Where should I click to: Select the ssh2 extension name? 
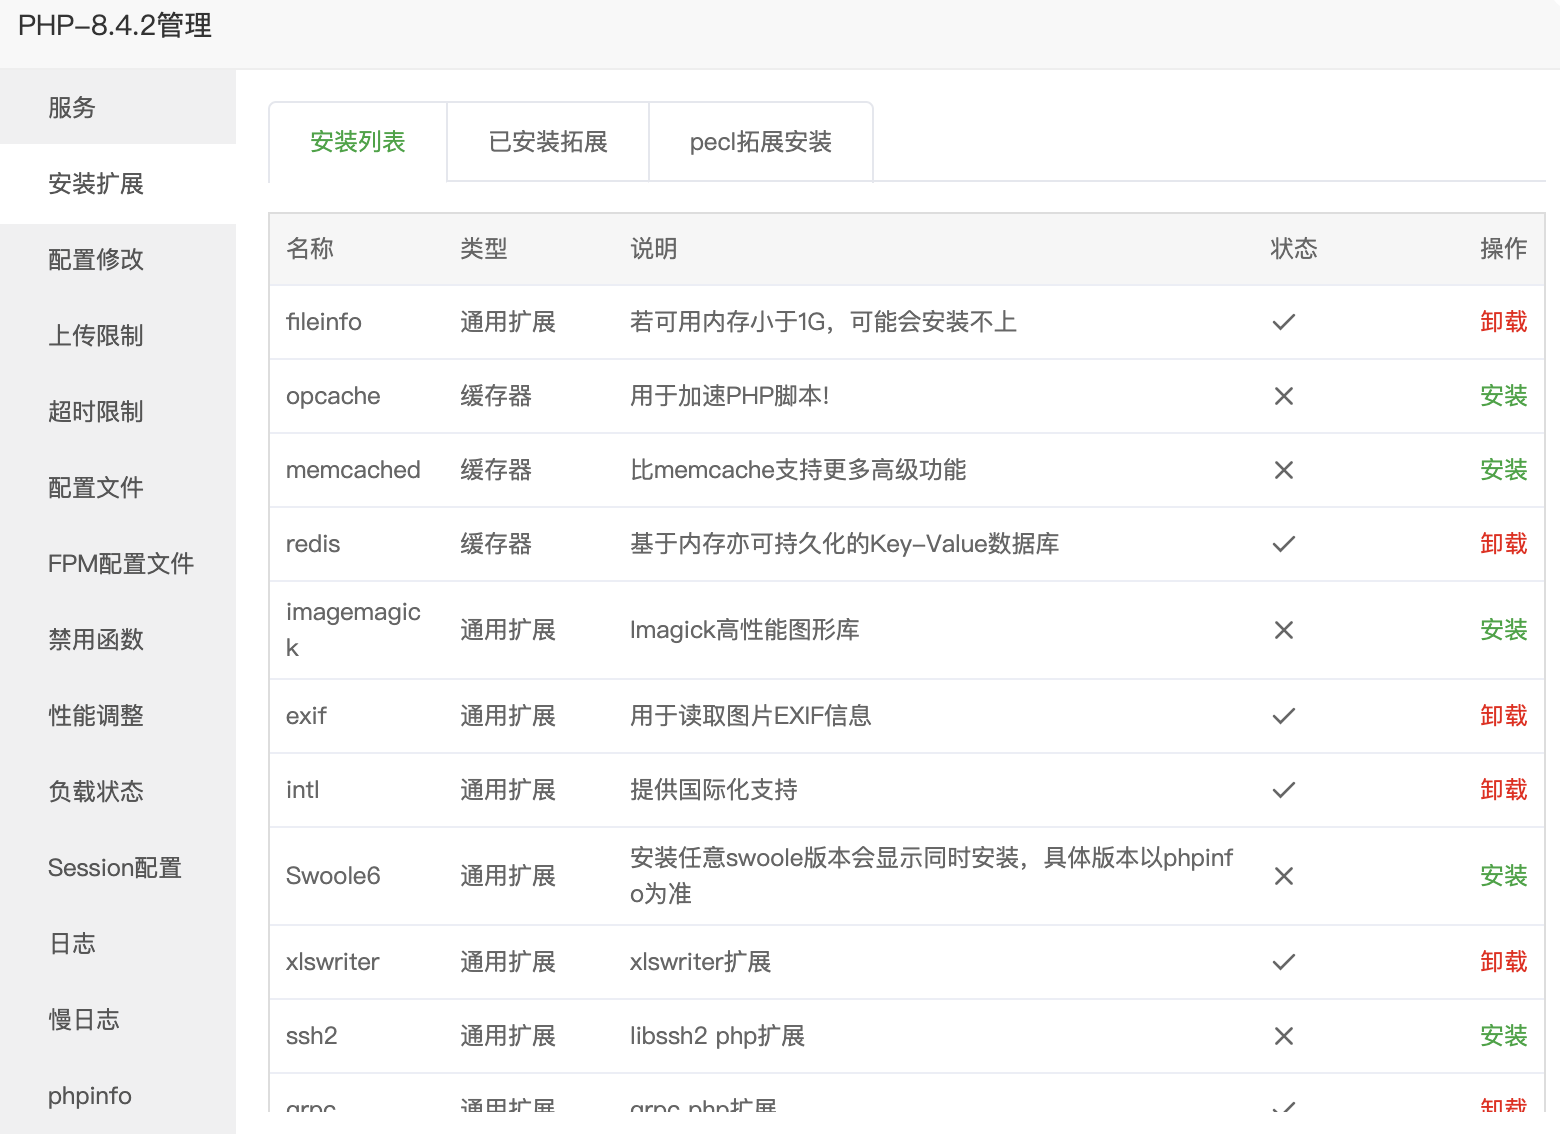312,1036
